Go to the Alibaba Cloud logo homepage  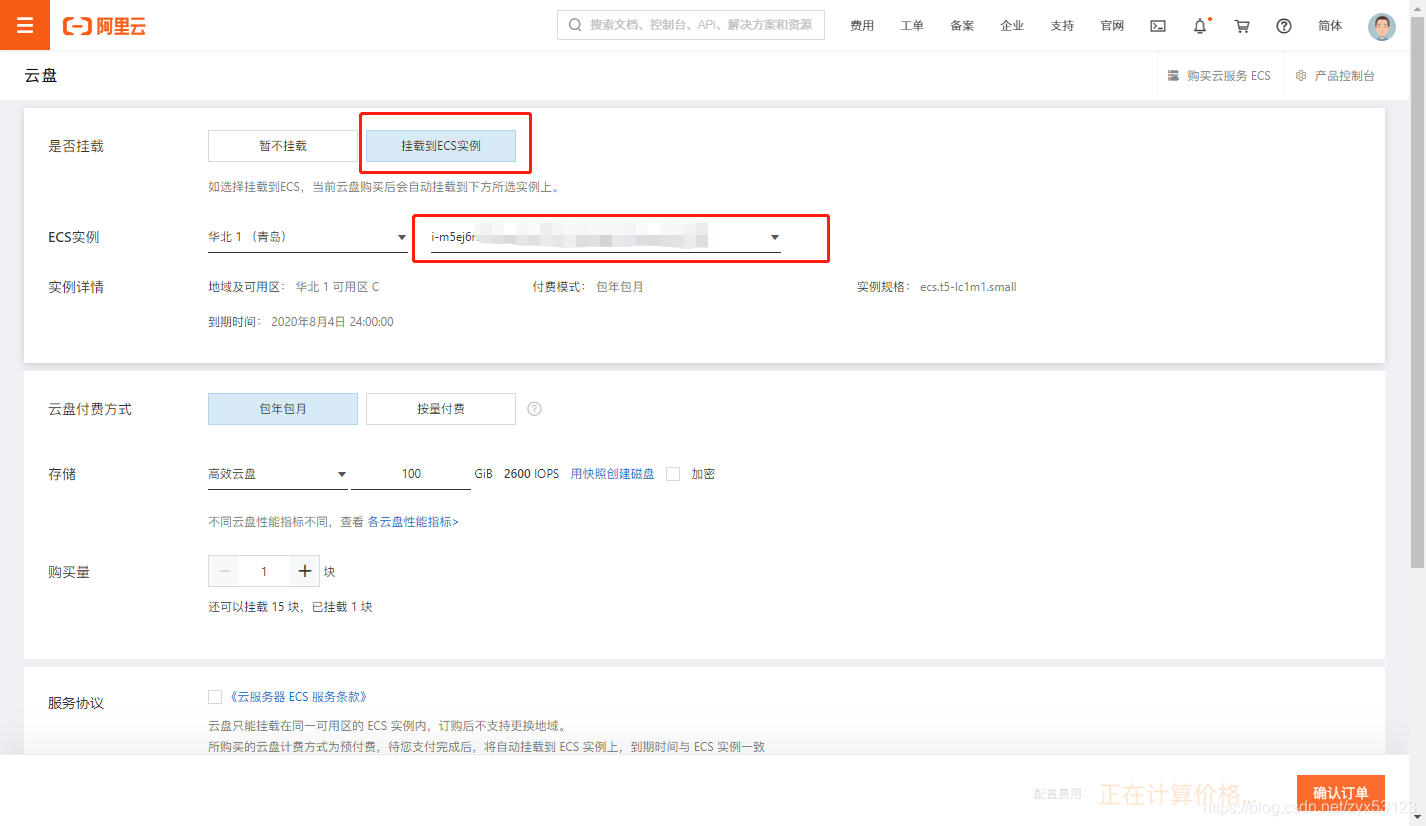pos(104,26)
